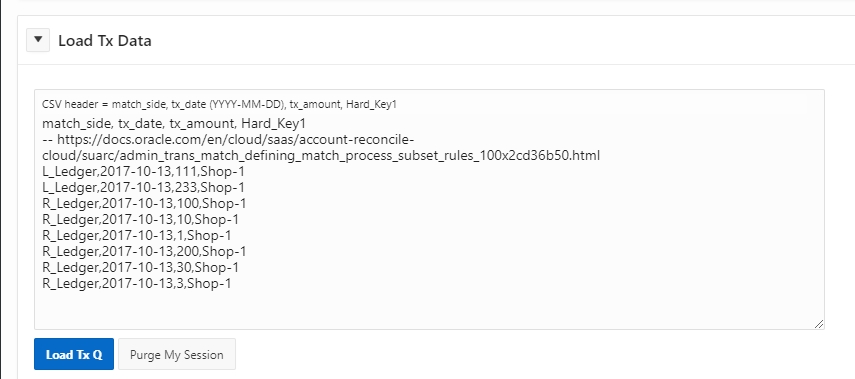Place cursor on R_Ledger amount 10 row
855x379 pixels.
click(140, 219)
